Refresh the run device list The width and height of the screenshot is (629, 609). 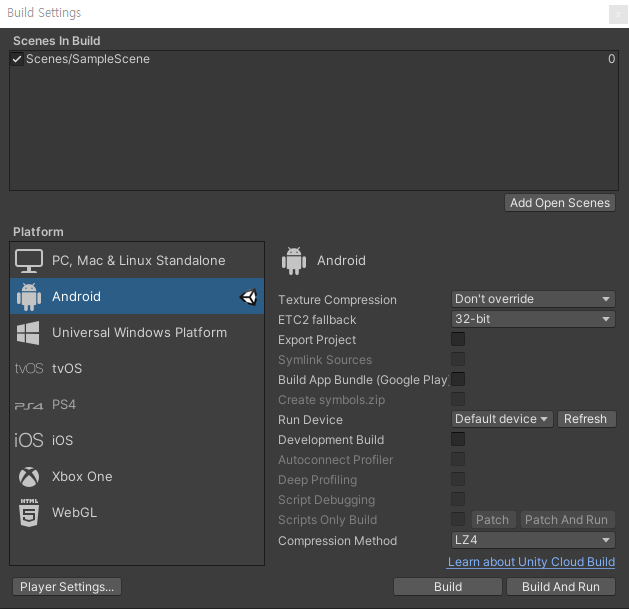pos(586,419)
